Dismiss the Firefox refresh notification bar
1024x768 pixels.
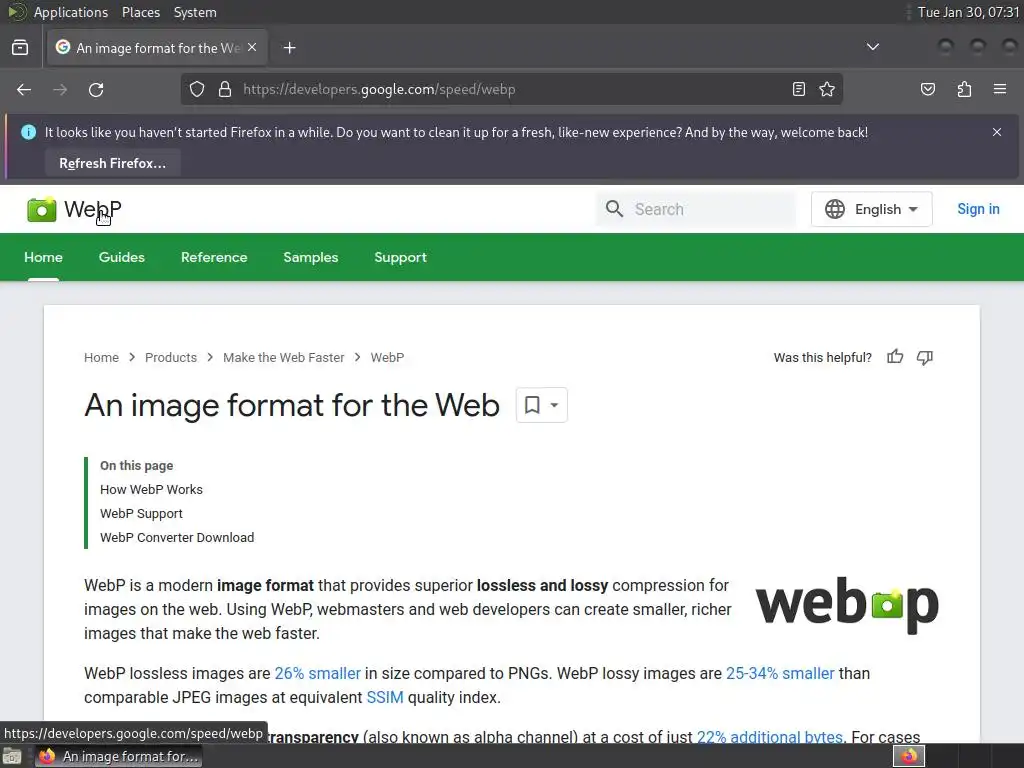point(997,132)
